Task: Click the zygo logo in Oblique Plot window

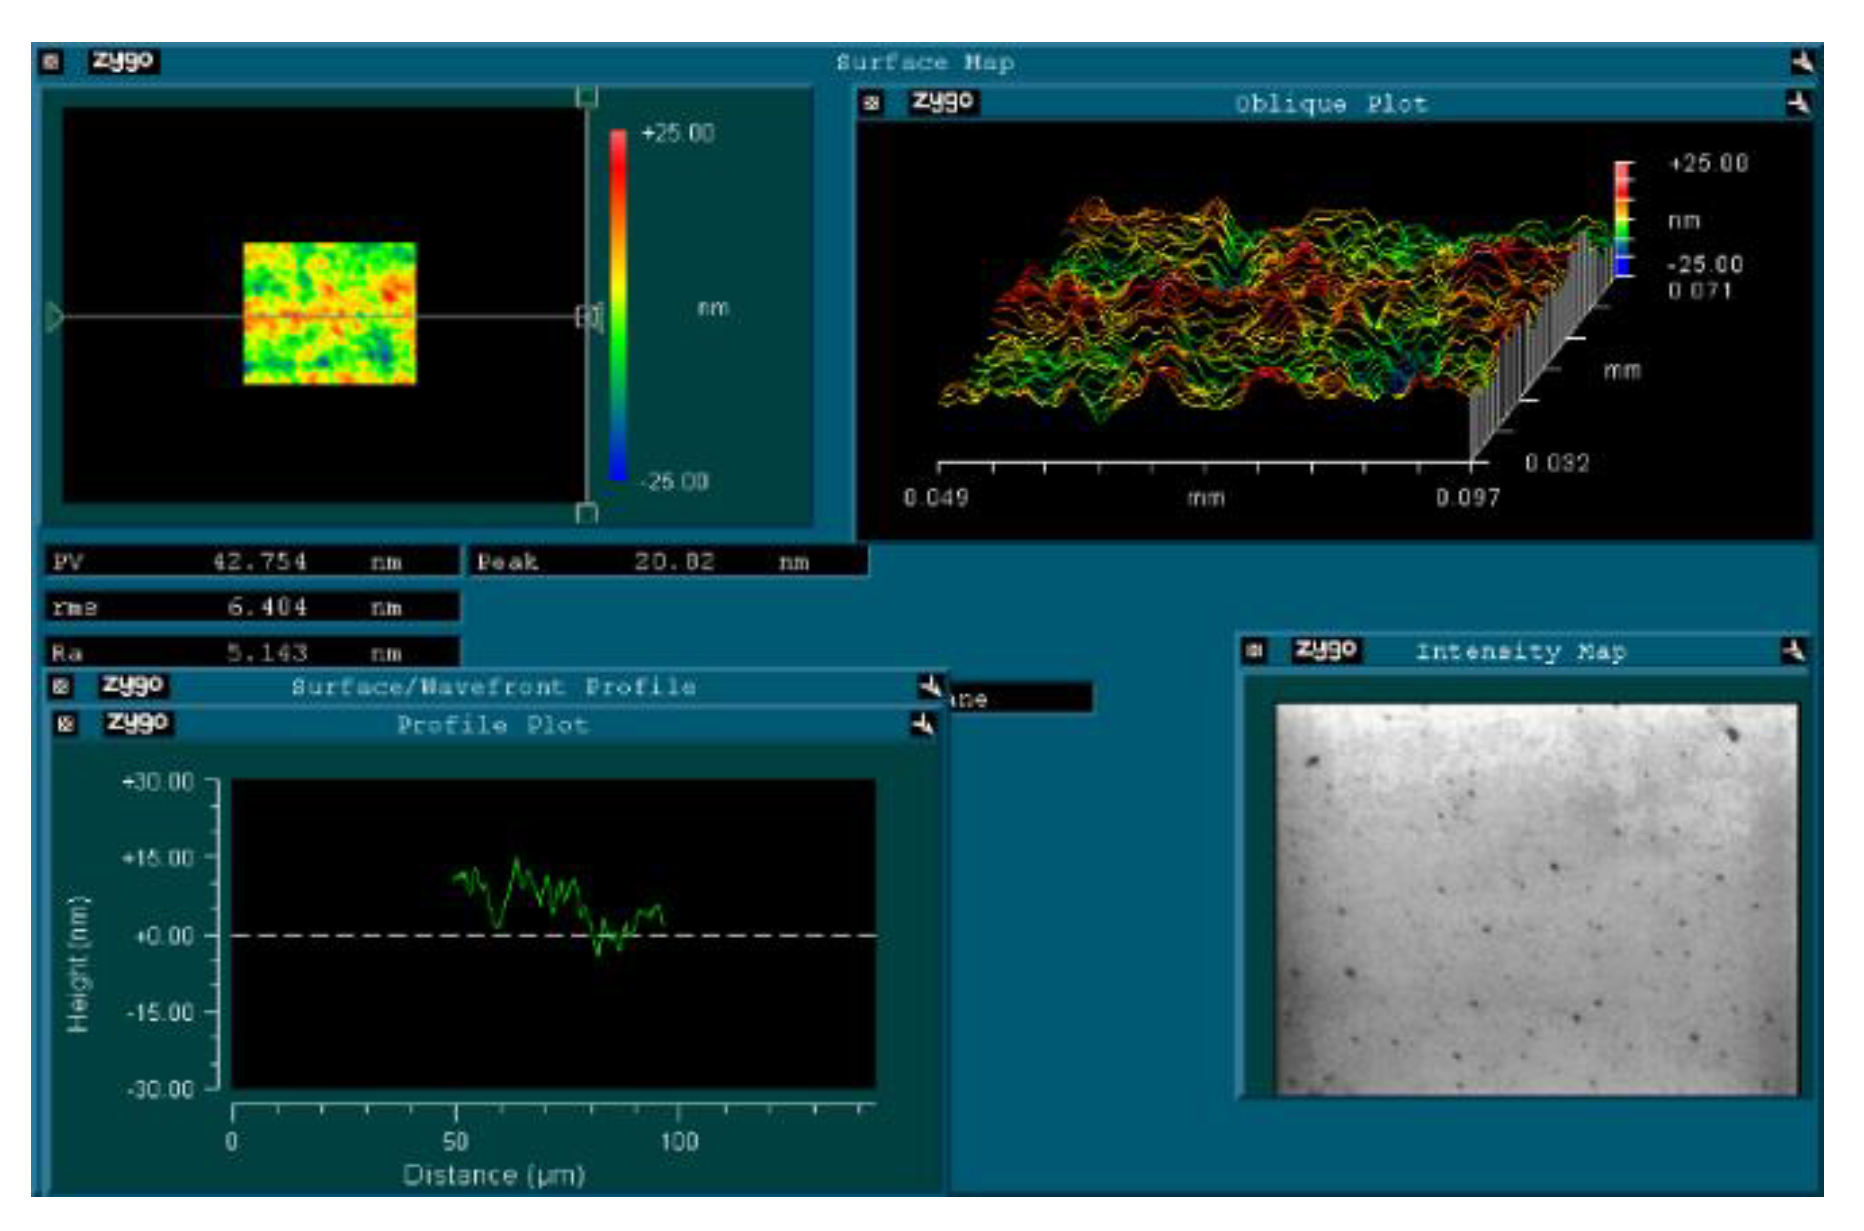Action: (942, 102)
